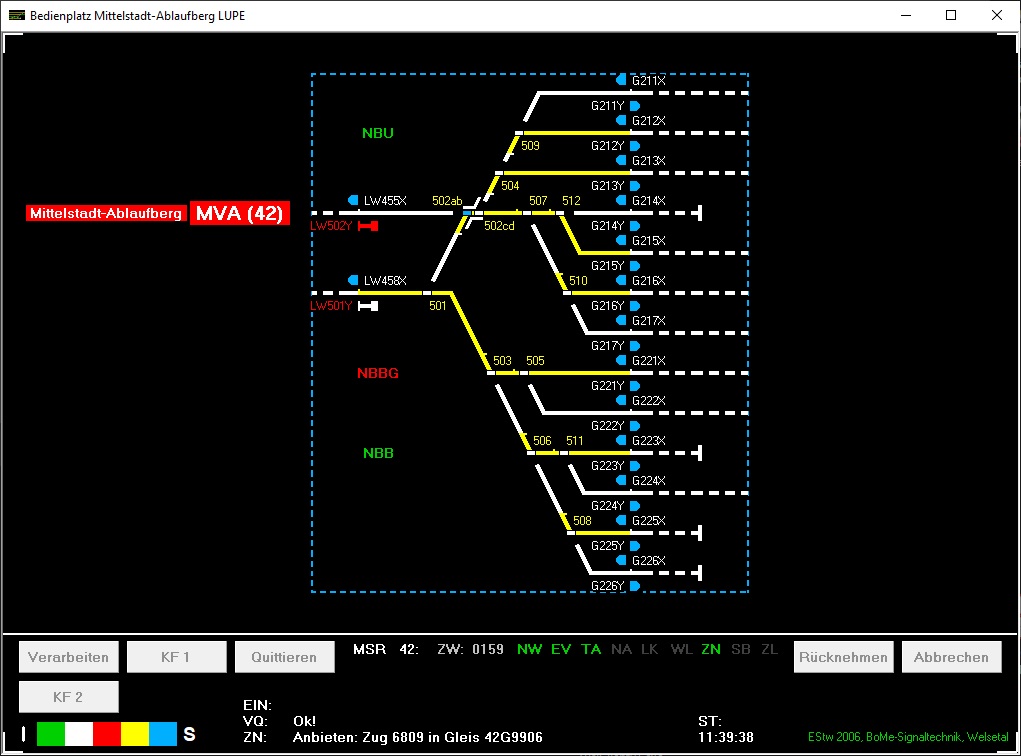This screenshot has height=756, width=1021.
Task: Toggle the NW status indicator
Action: [529, 650]
